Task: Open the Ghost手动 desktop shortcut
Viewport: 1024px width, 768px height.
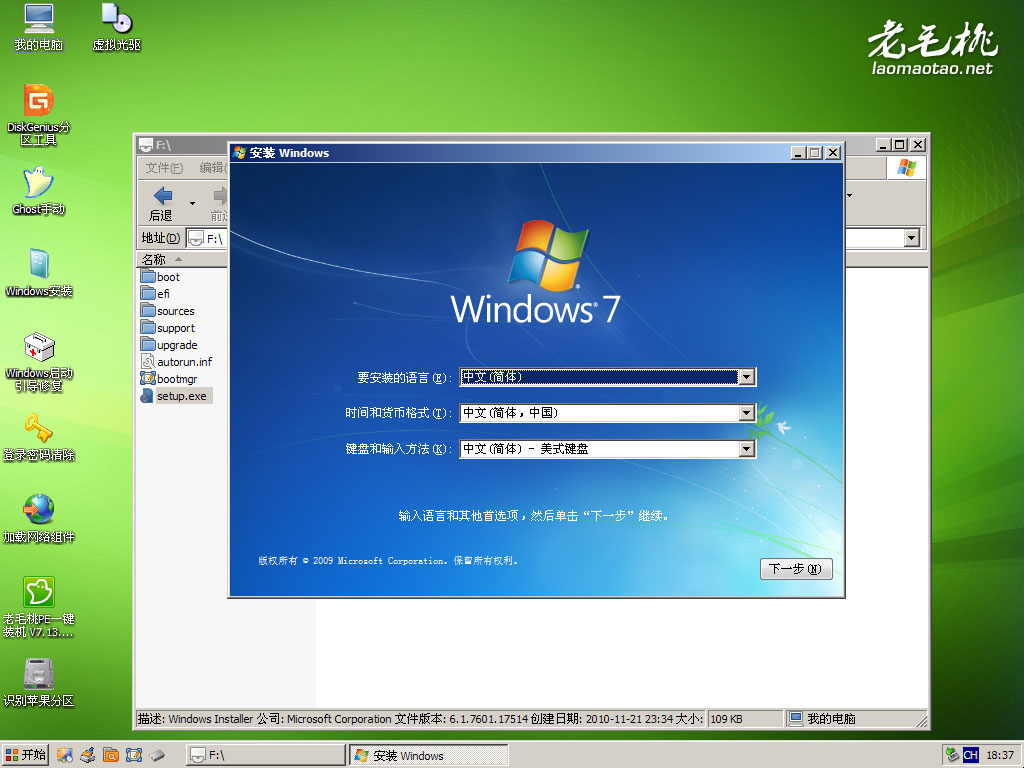Action: [x=39, y=191]
